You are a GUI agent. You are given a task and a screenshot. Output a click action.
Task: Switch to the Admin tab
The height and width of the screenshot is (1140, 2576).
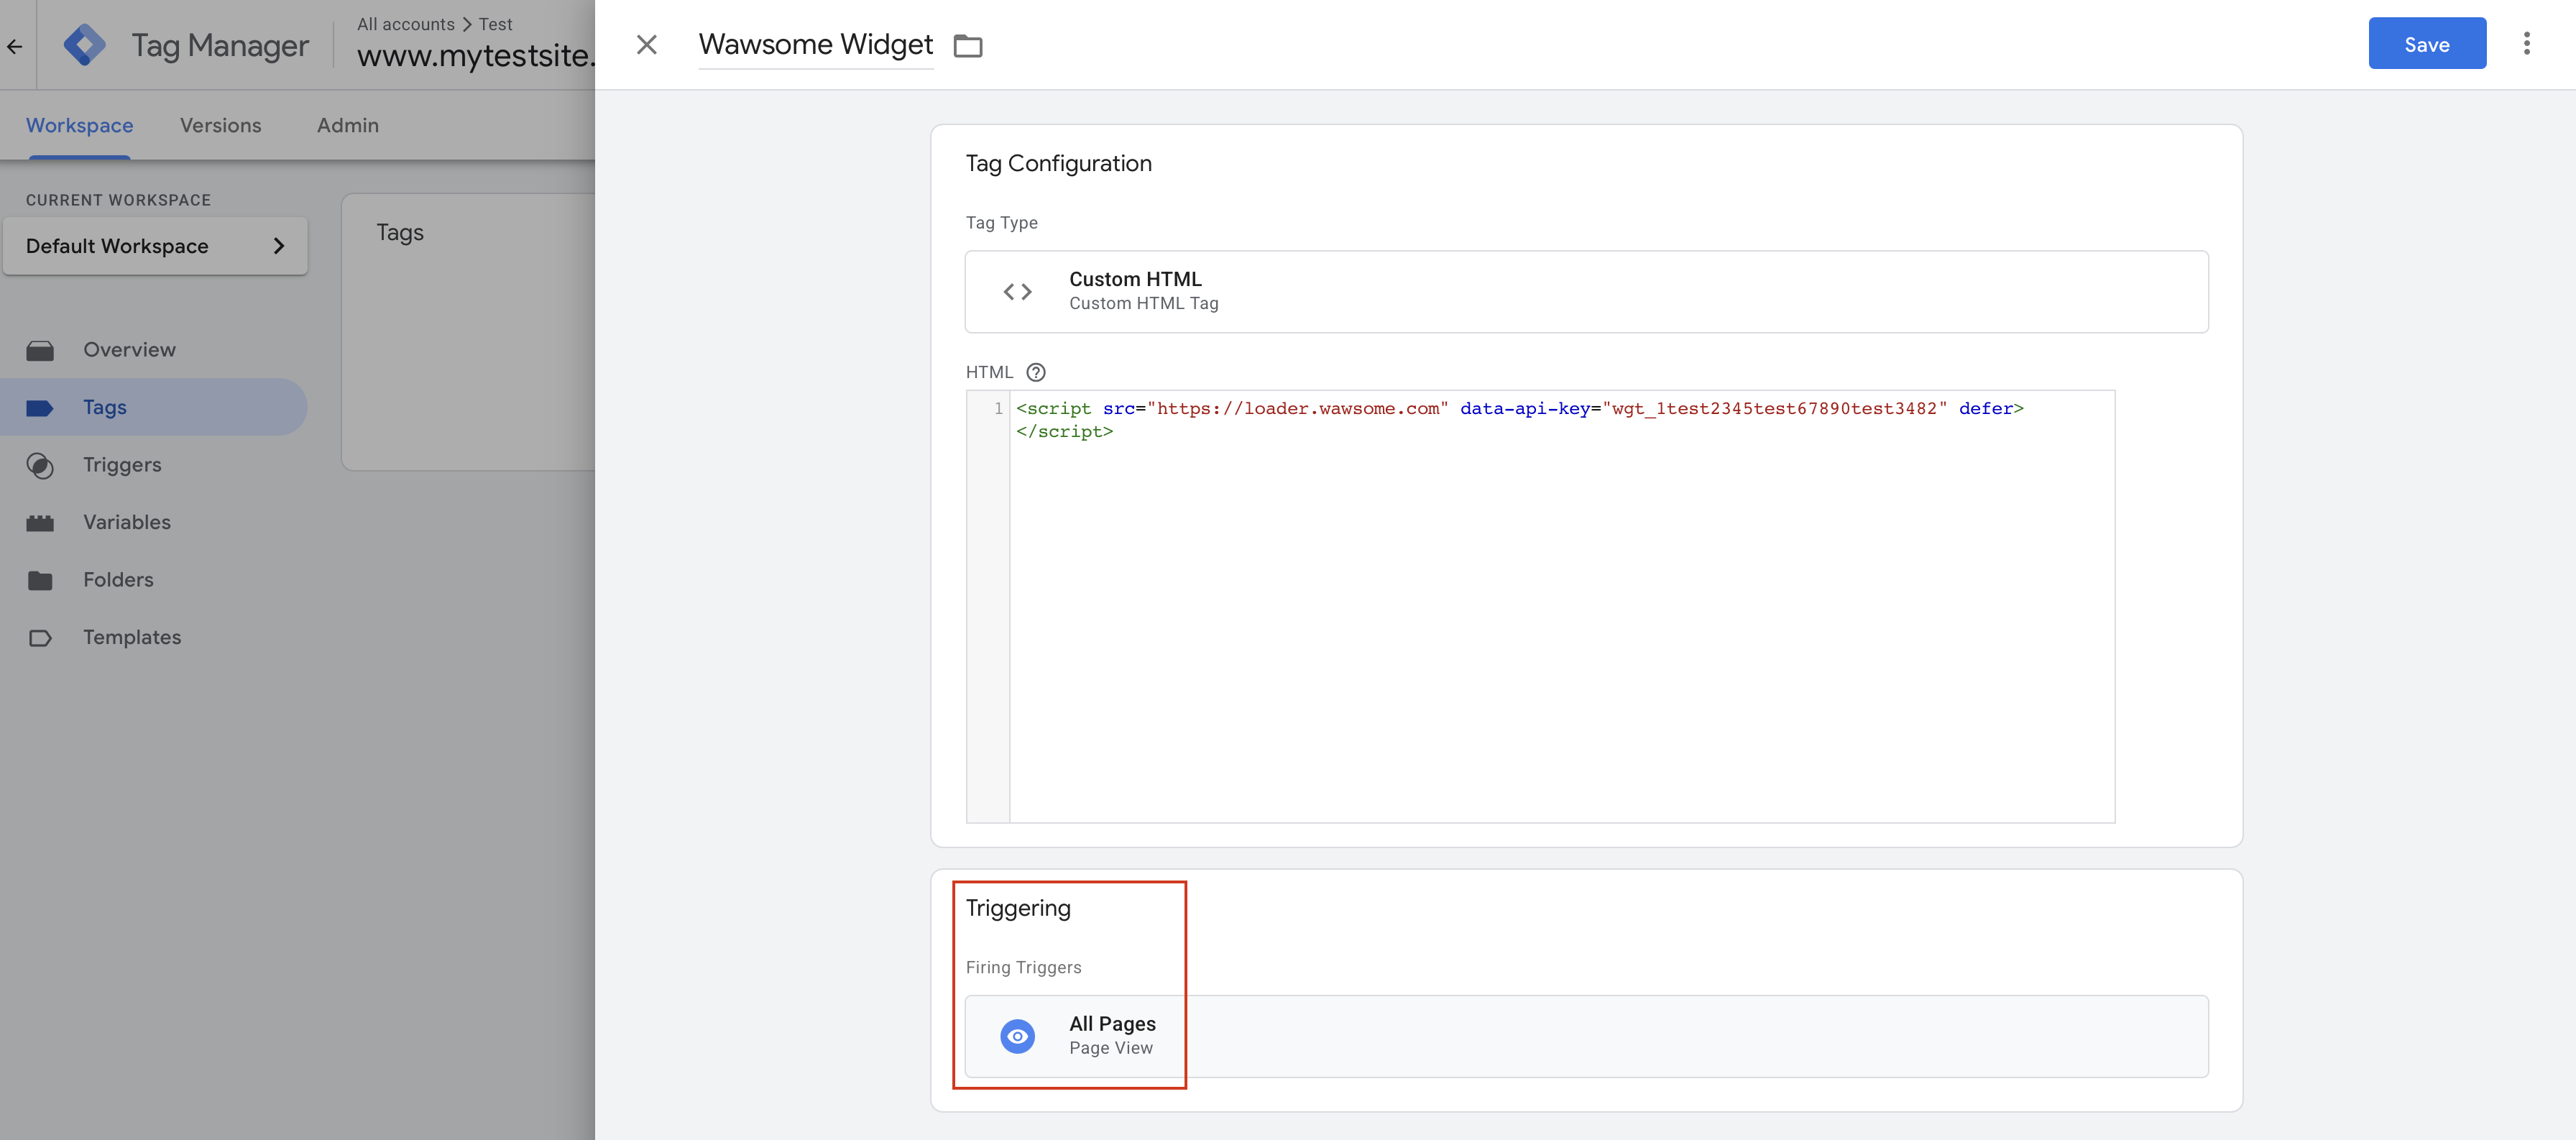[347, 125]
